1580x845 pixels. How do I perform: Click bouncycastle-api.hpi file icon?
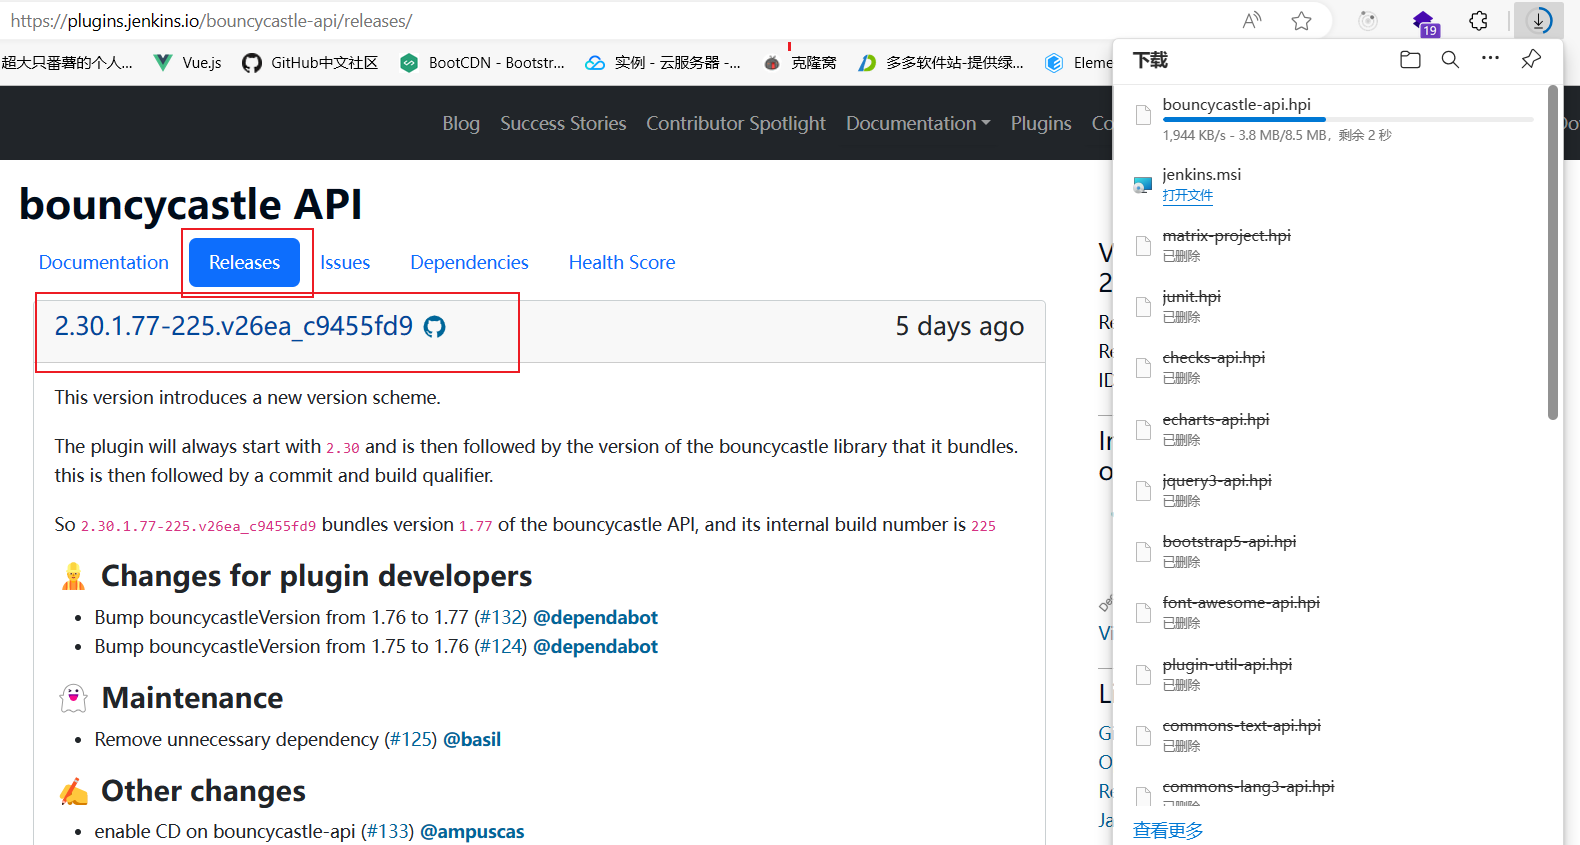coord(1143,116)
